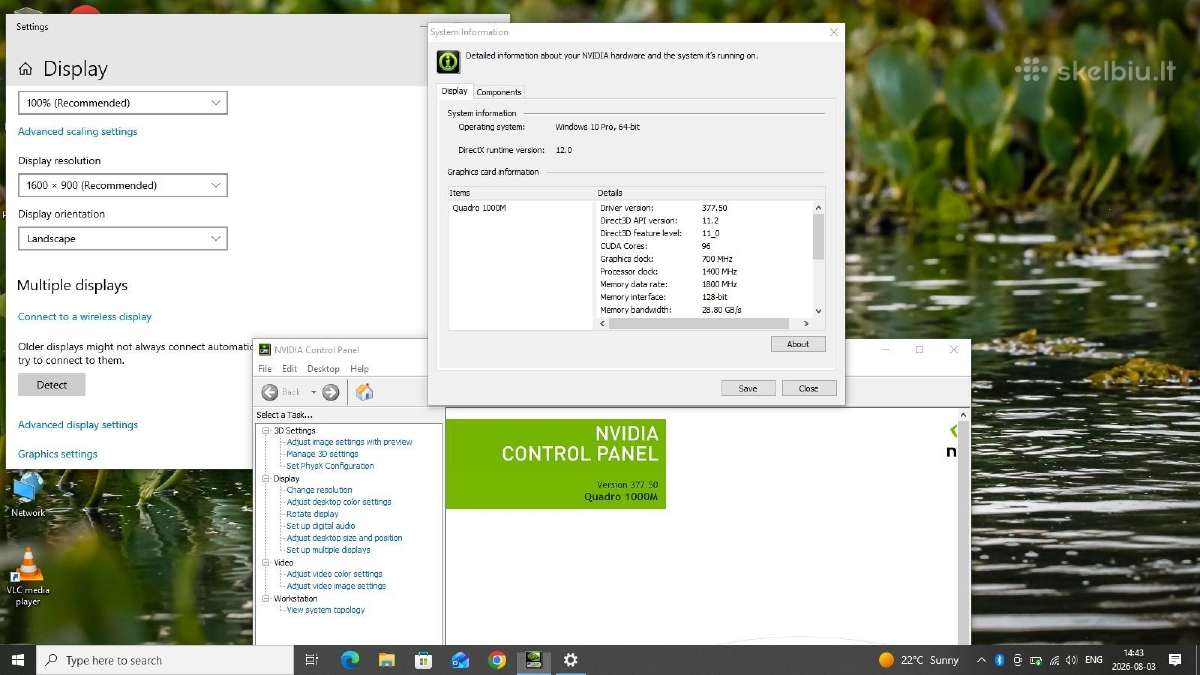Click the Details list scroll up arrow
Screen dimensions: 1200x675
click(819, 207)
